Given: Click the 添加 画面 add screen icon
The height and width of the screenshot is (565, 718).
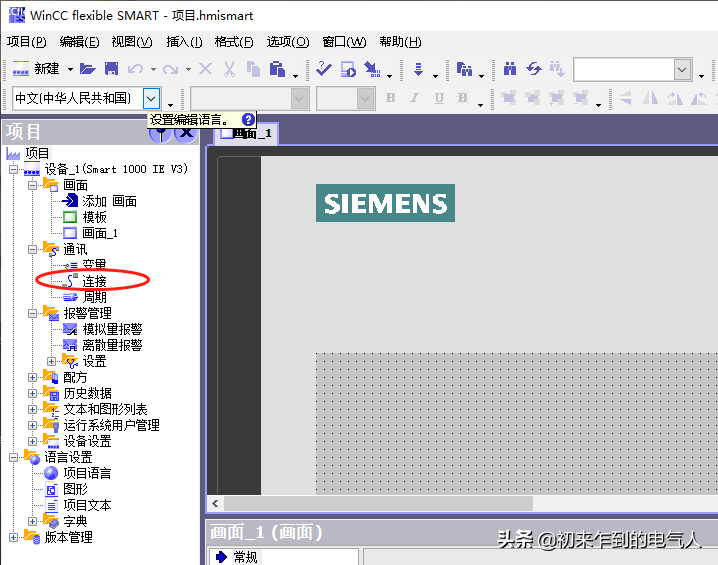Looking at the screenshot, I should tap(70, 201).
